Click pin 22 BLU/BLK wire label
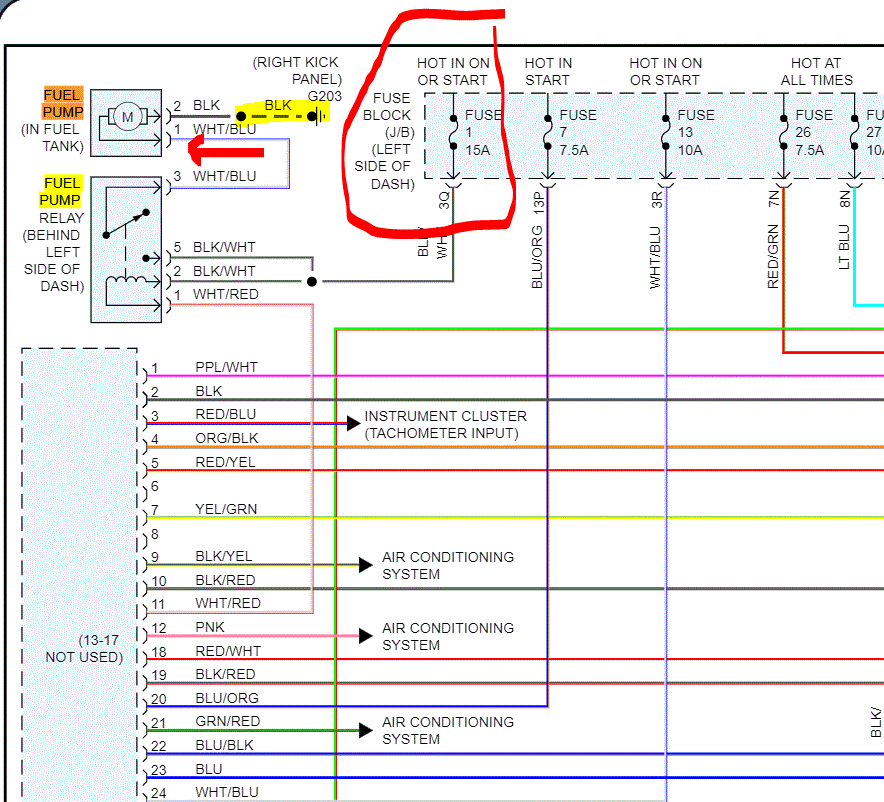The height and width of the screenshot is (802, 884). coord(224,746)
